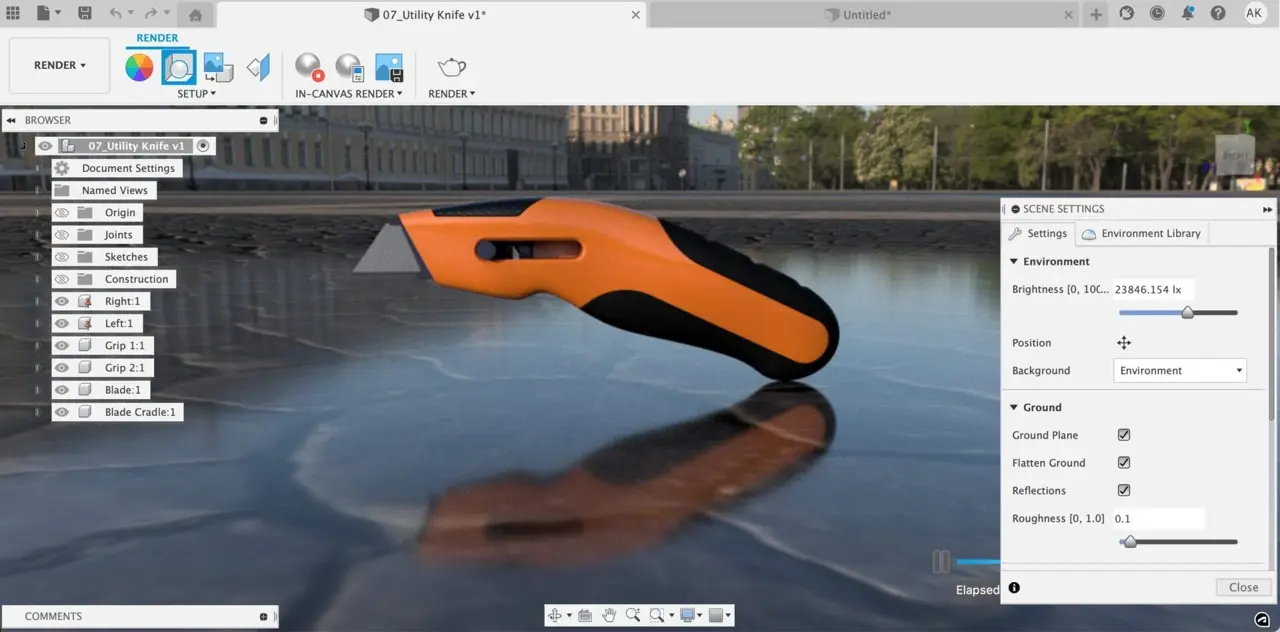The height and width of the screenshot is (632, 1280).
Task: Click the Capture Image icon
Action: [389, 67]
